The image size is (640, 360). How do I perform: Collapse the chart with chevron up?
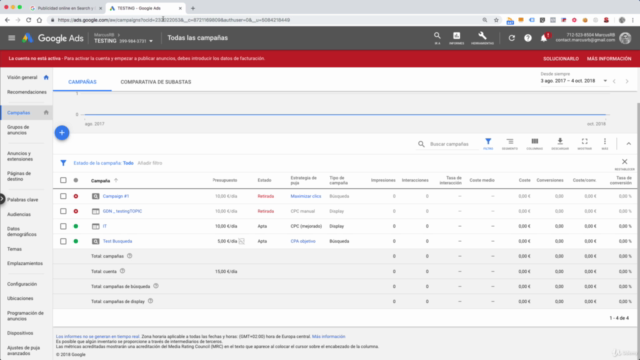click(x=629, y=144)
